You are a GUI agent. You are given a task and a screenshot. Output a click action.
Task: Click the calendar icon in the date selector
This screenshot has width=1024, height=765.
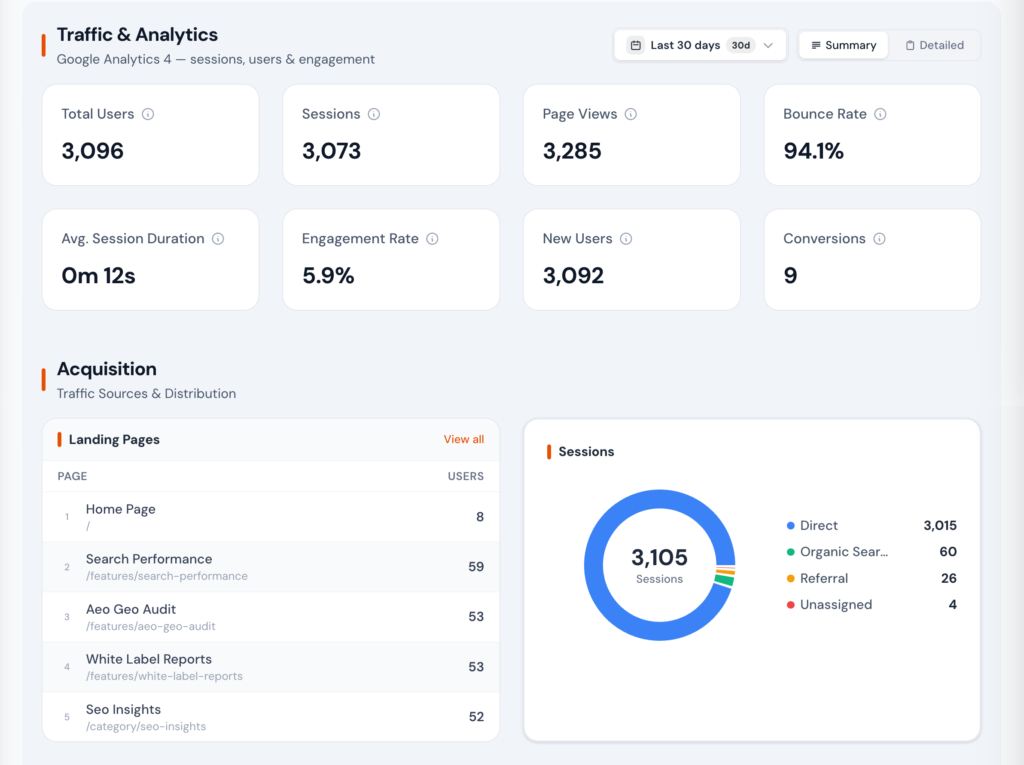point(635,45)
